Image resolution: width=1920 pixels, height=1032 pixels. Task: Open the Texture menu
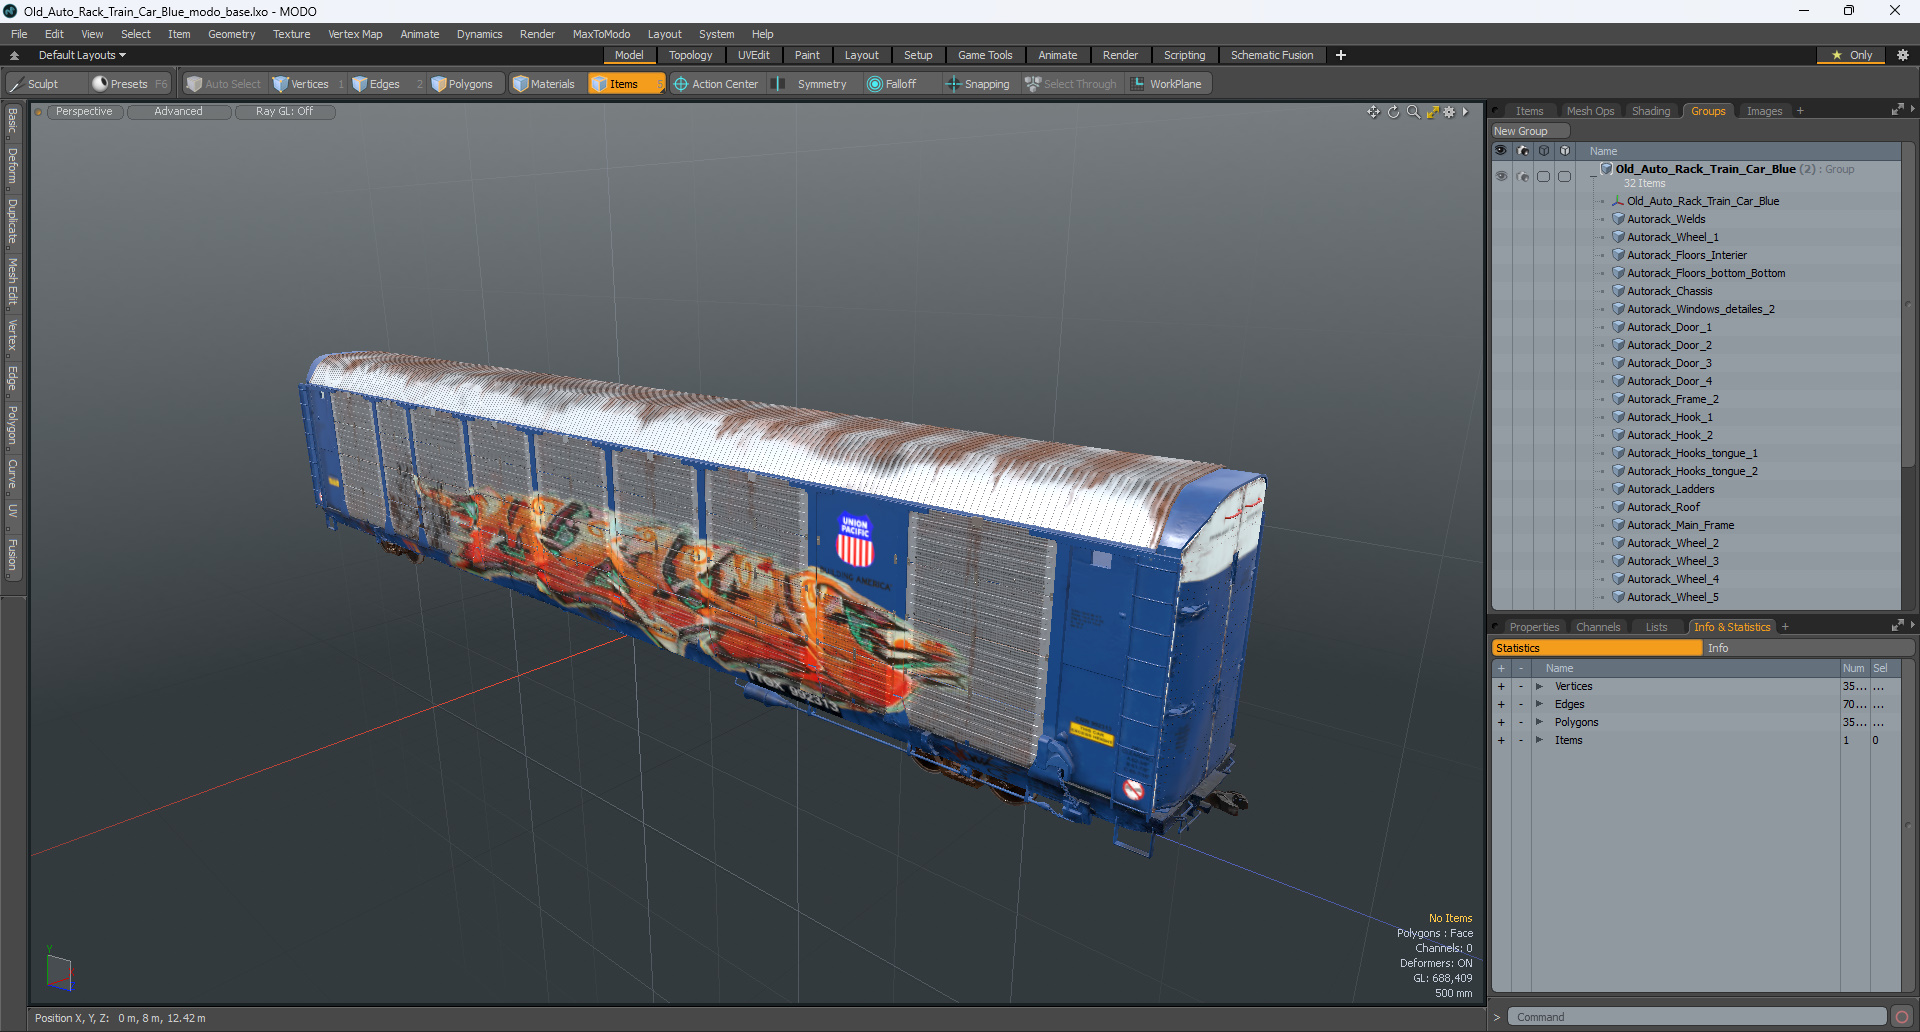coord(291,34)
